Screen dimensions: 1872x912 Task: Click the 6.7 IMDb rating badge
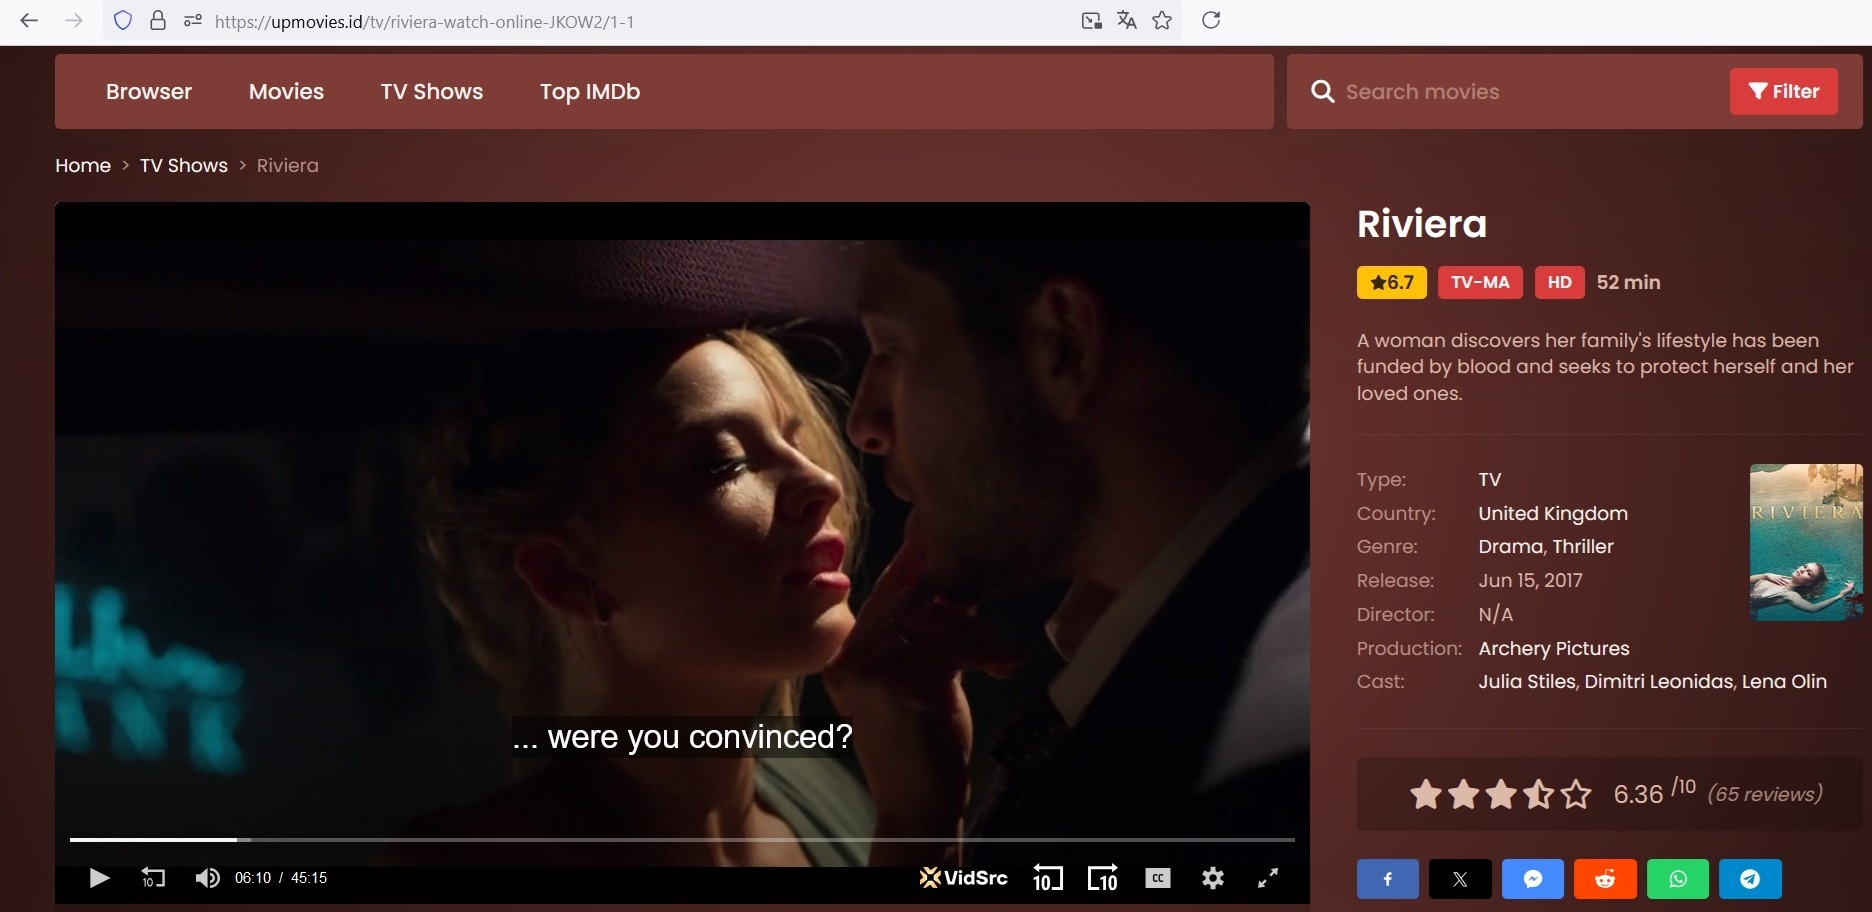point(1392,283)
